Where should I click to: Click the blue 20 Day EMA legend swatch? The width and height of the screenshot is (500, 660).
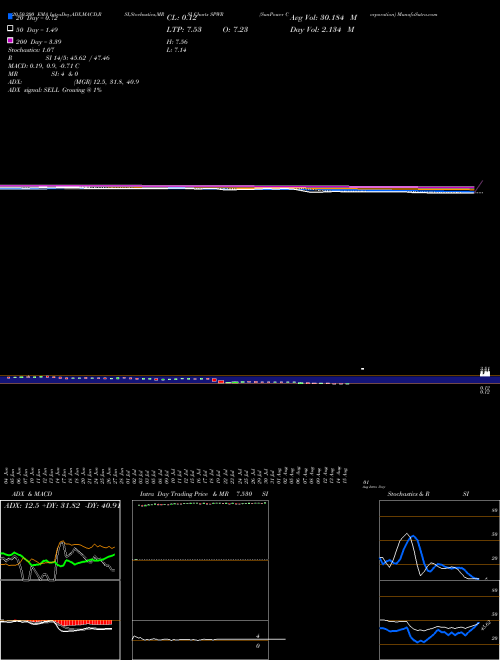coord(10,17)
